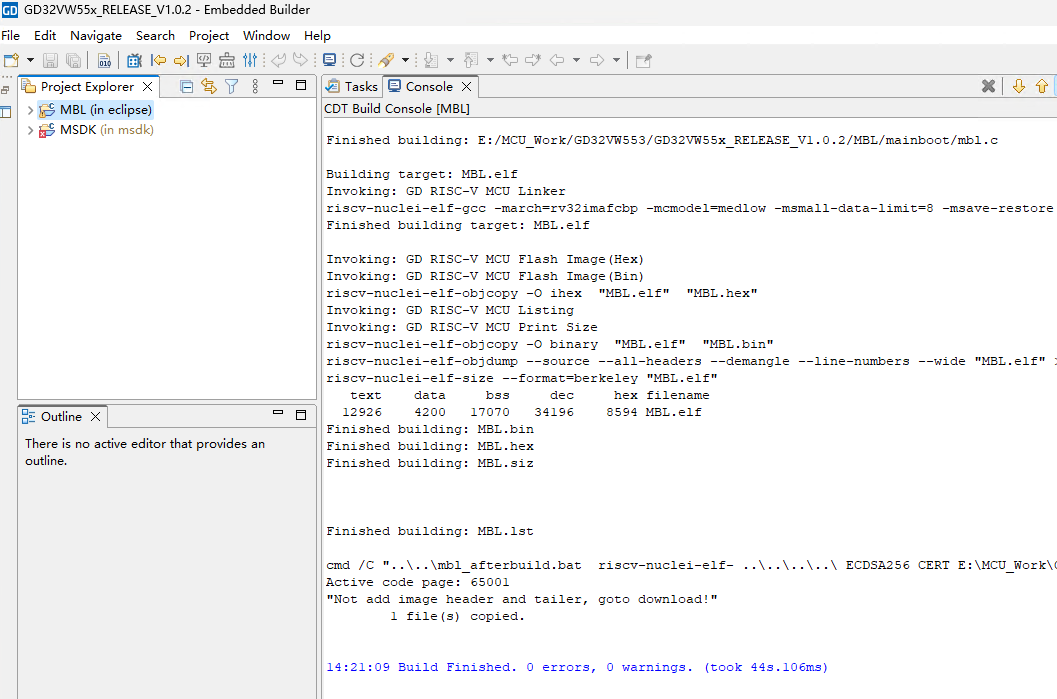Image resolution: width=1057 pixels, height=699 pixels.
Task: Toggle Link with Editor in Project Explorer
Action: (208, 87)
